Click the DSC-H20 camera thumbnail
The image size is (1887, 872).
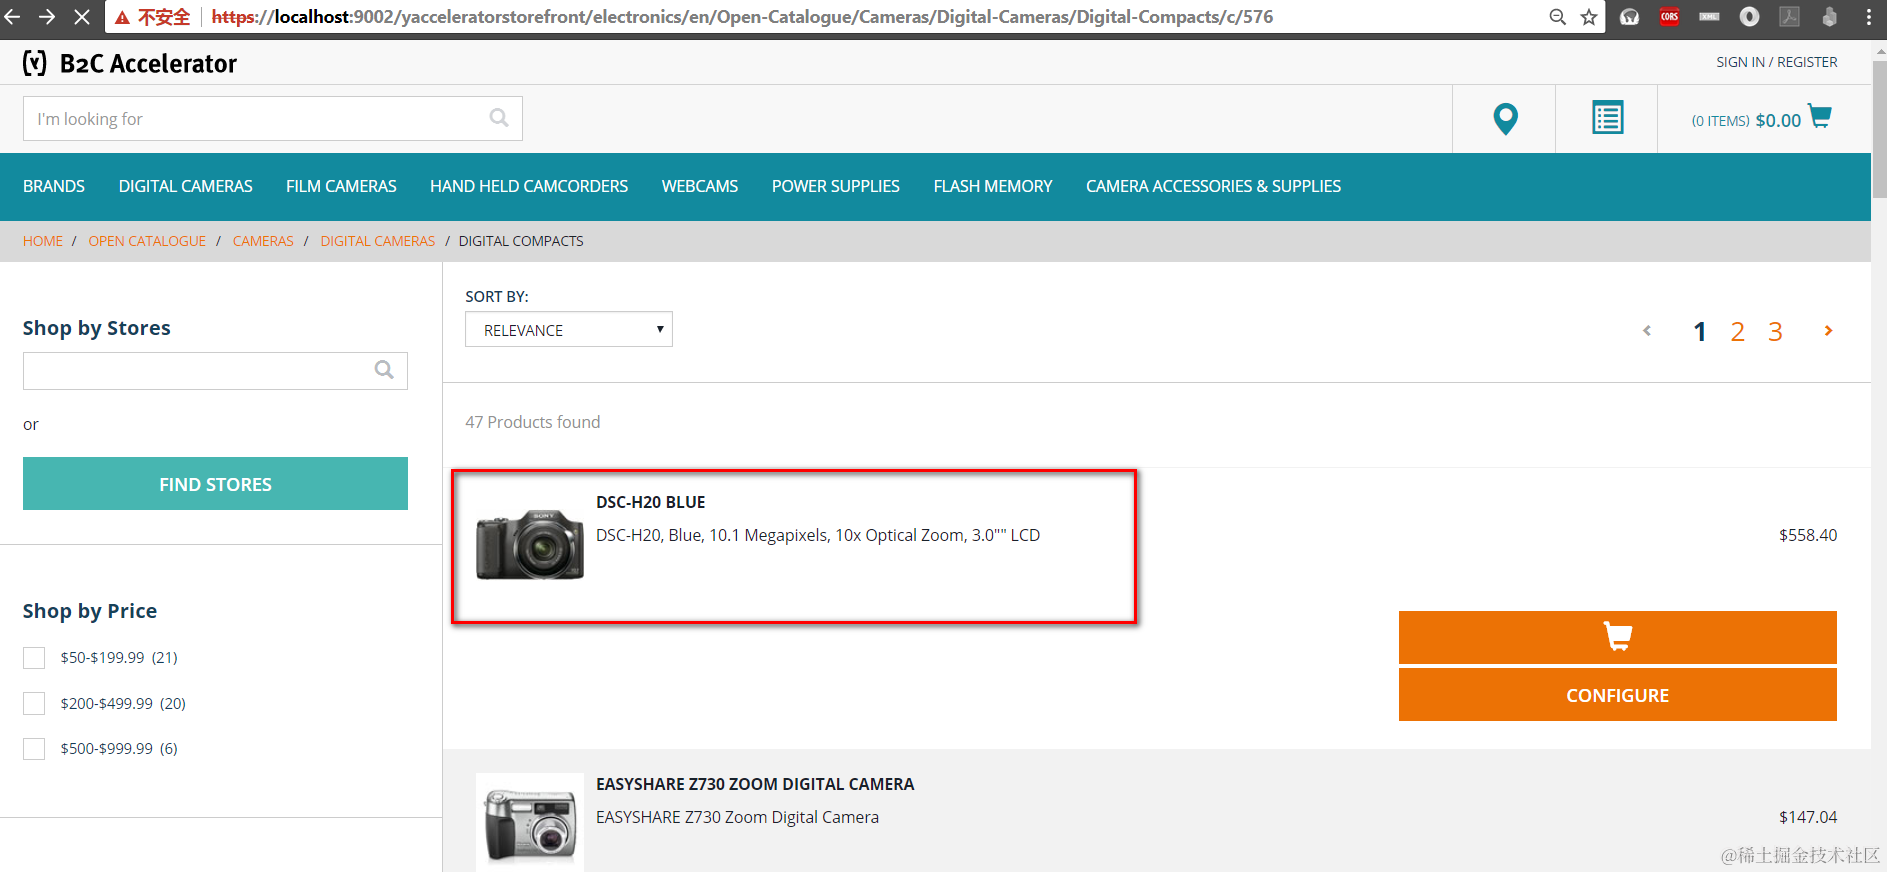[530, 545]
